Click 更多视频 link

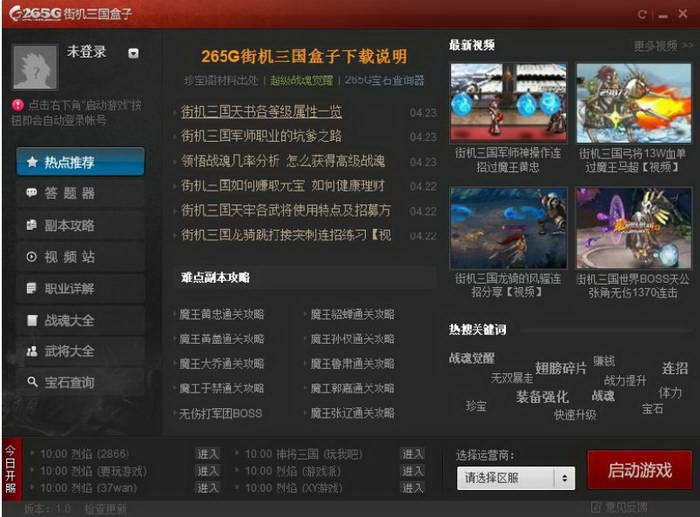tap(663, 46)
